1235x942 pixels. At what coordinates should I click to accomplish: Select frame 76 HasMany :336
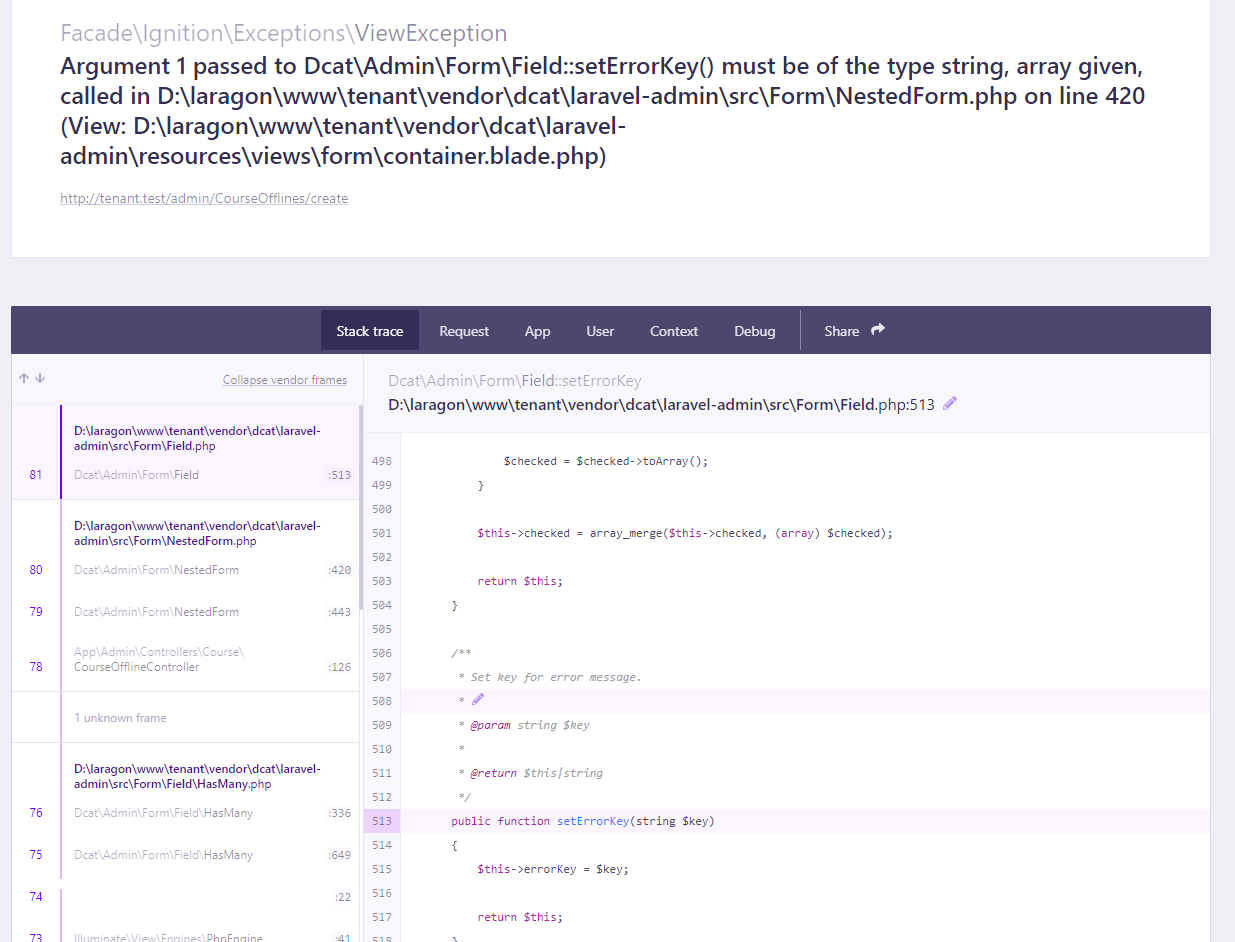coord(185,813)
